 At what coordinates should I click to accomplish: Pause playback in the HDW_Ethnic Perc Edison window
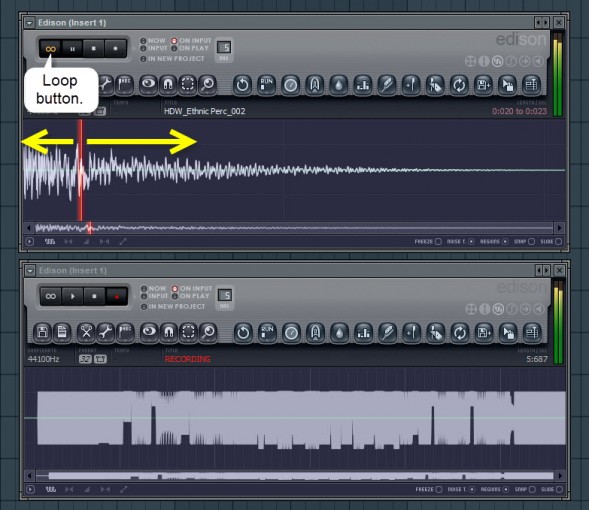(x=72, y=49)
